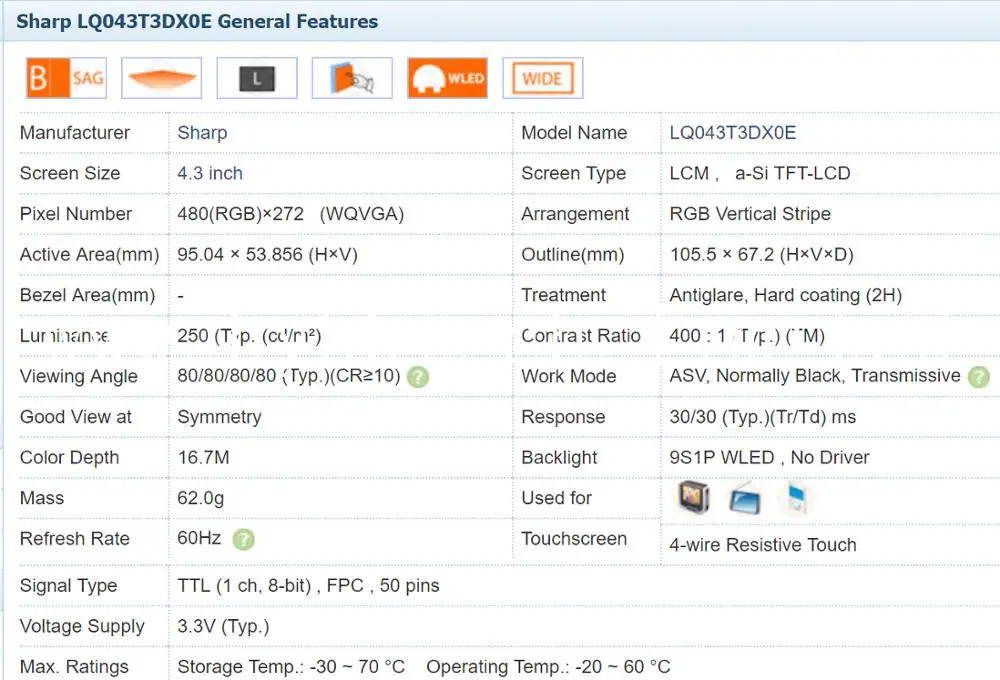Select the '80/80/80/80 (Typ.)(CR≥10)' viewing angle value
Image resolution: width=1000 pixels, height=680 pixels.
pyautogui.click(x=289, y=376)
